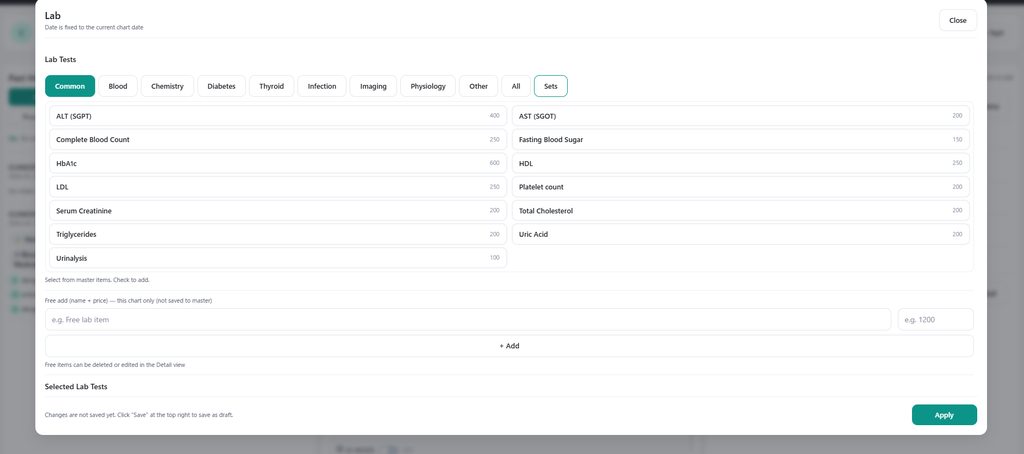
Task: Click the 'Free add (name + price)' hint
Action: tap(128, 300)
